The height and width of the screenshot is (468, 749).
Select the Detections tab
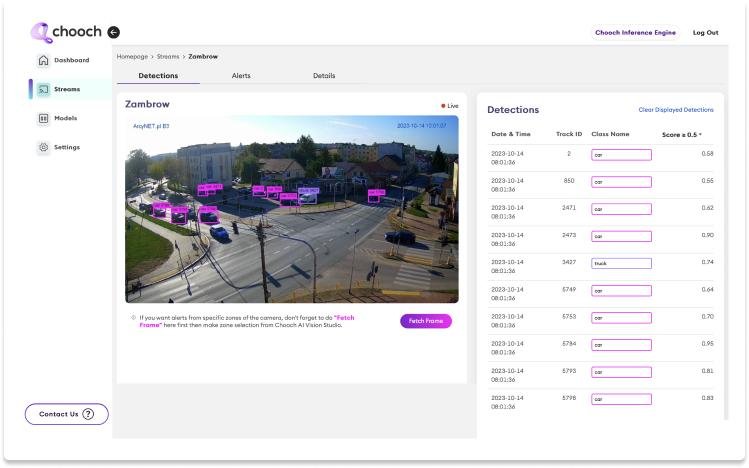(x=158, y=76)
